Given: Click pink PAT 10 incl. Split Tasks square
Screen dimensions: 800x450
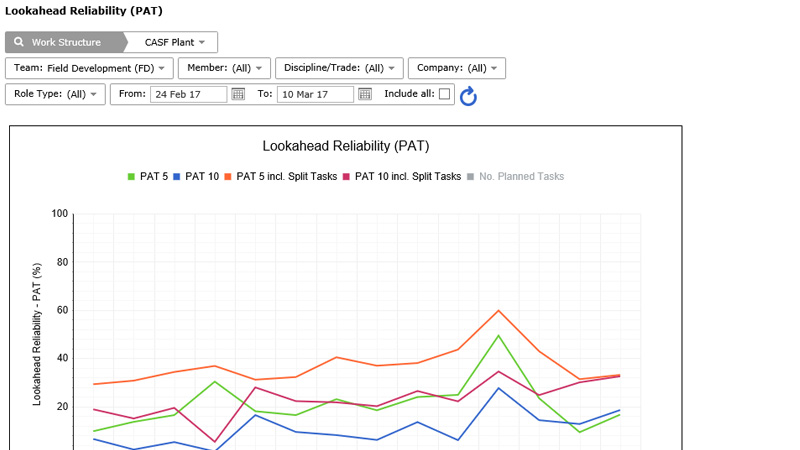Looking at the screenshot, I should pyautogui.click(x=346, y=177).
